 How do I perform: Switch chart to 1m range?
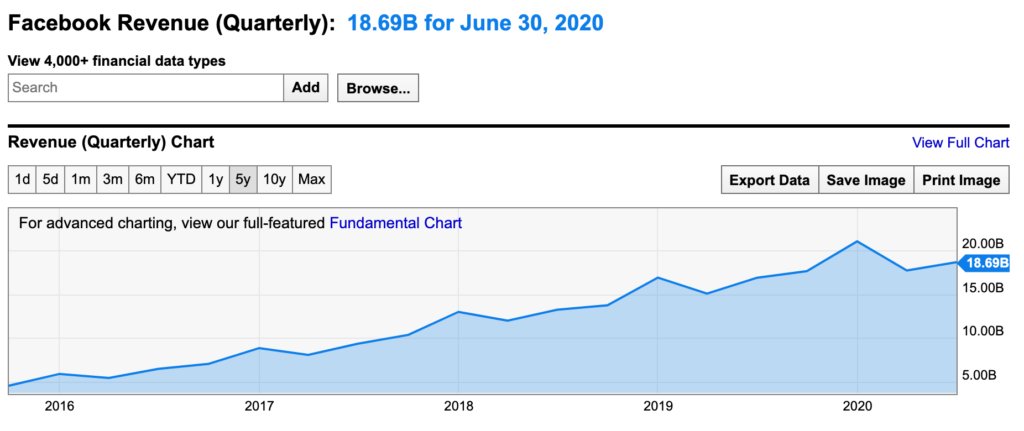click(x=81, y=180)
